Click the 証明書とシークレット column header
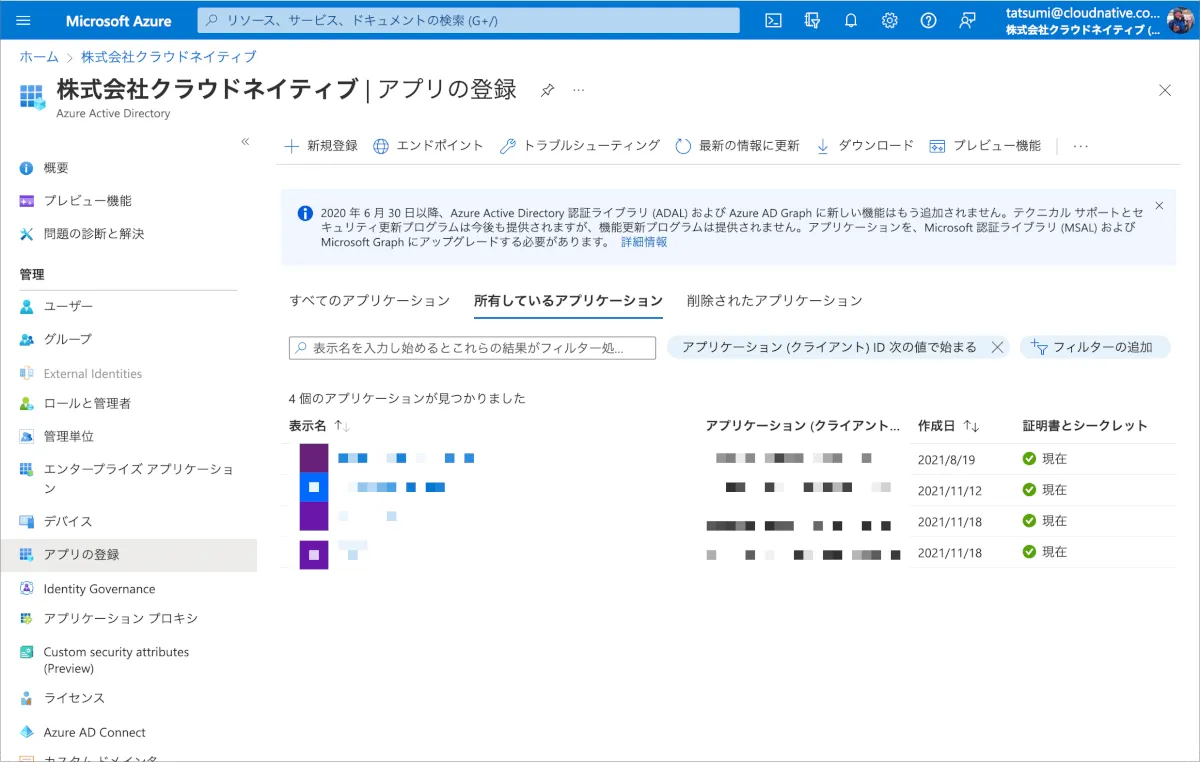Screen dimensions: 1200x762 [1085, 426]
